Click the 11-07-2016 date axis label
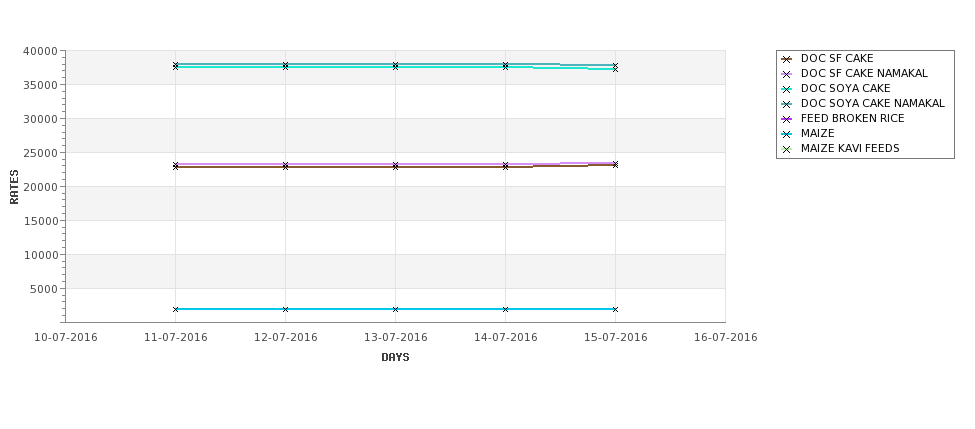 176,338
